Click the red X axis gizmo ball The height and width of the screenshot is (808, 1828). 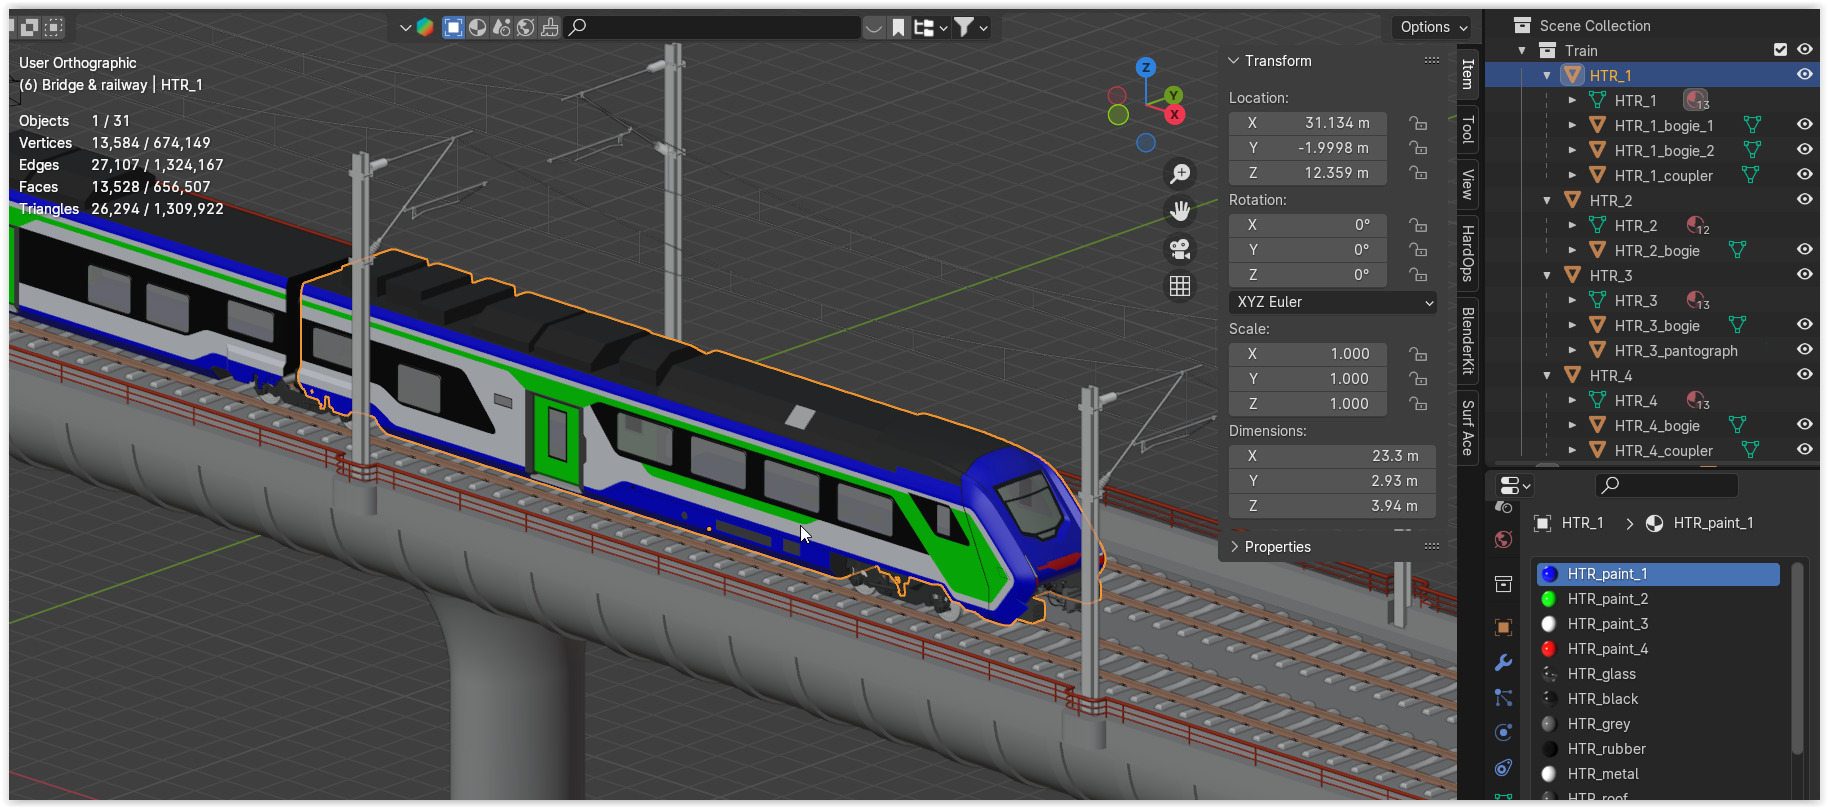(1175, 114)
